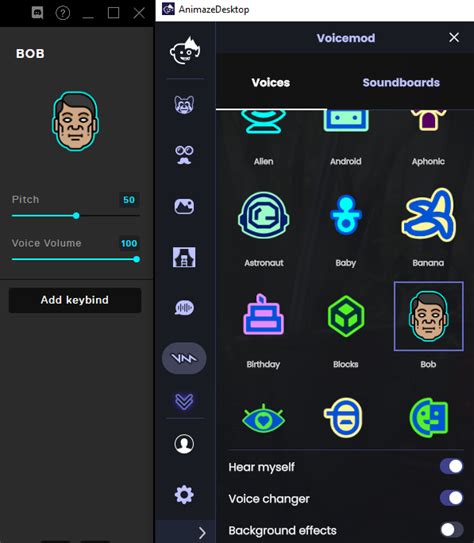The height and width of the screenshot is (543, 474).
Task: Click the Voicemod VM sidebar icon
Action: pos(184,358)
